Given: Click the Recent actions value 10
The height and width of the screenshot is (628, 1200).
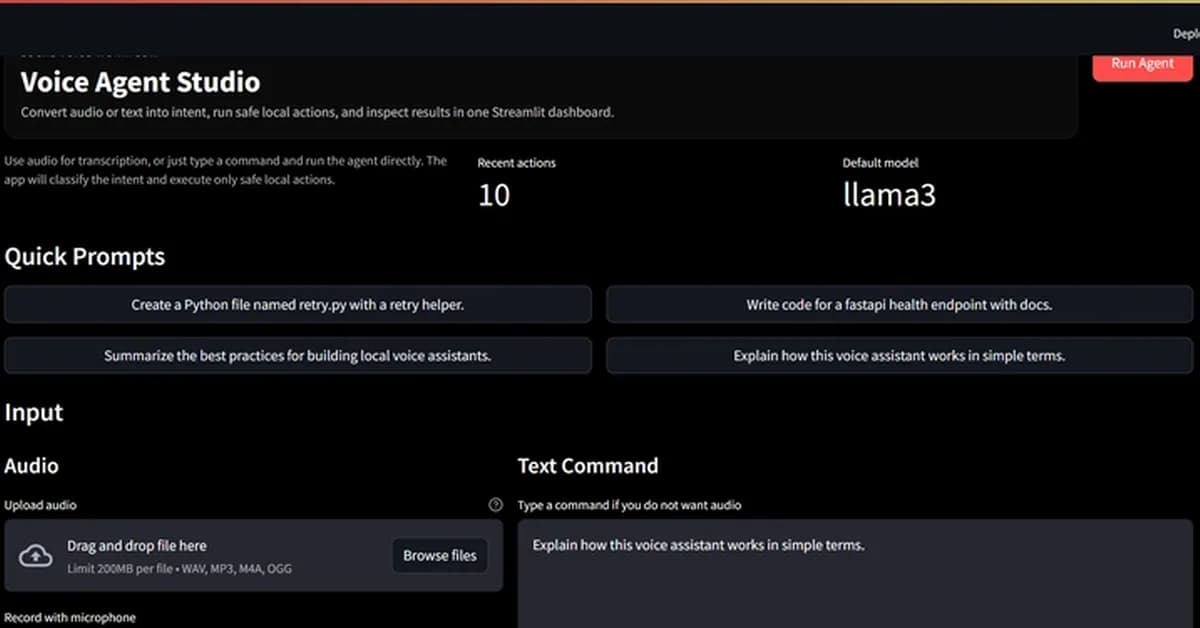Looking at the screenshot, I should pyautogui.click(x=494, y=195).
